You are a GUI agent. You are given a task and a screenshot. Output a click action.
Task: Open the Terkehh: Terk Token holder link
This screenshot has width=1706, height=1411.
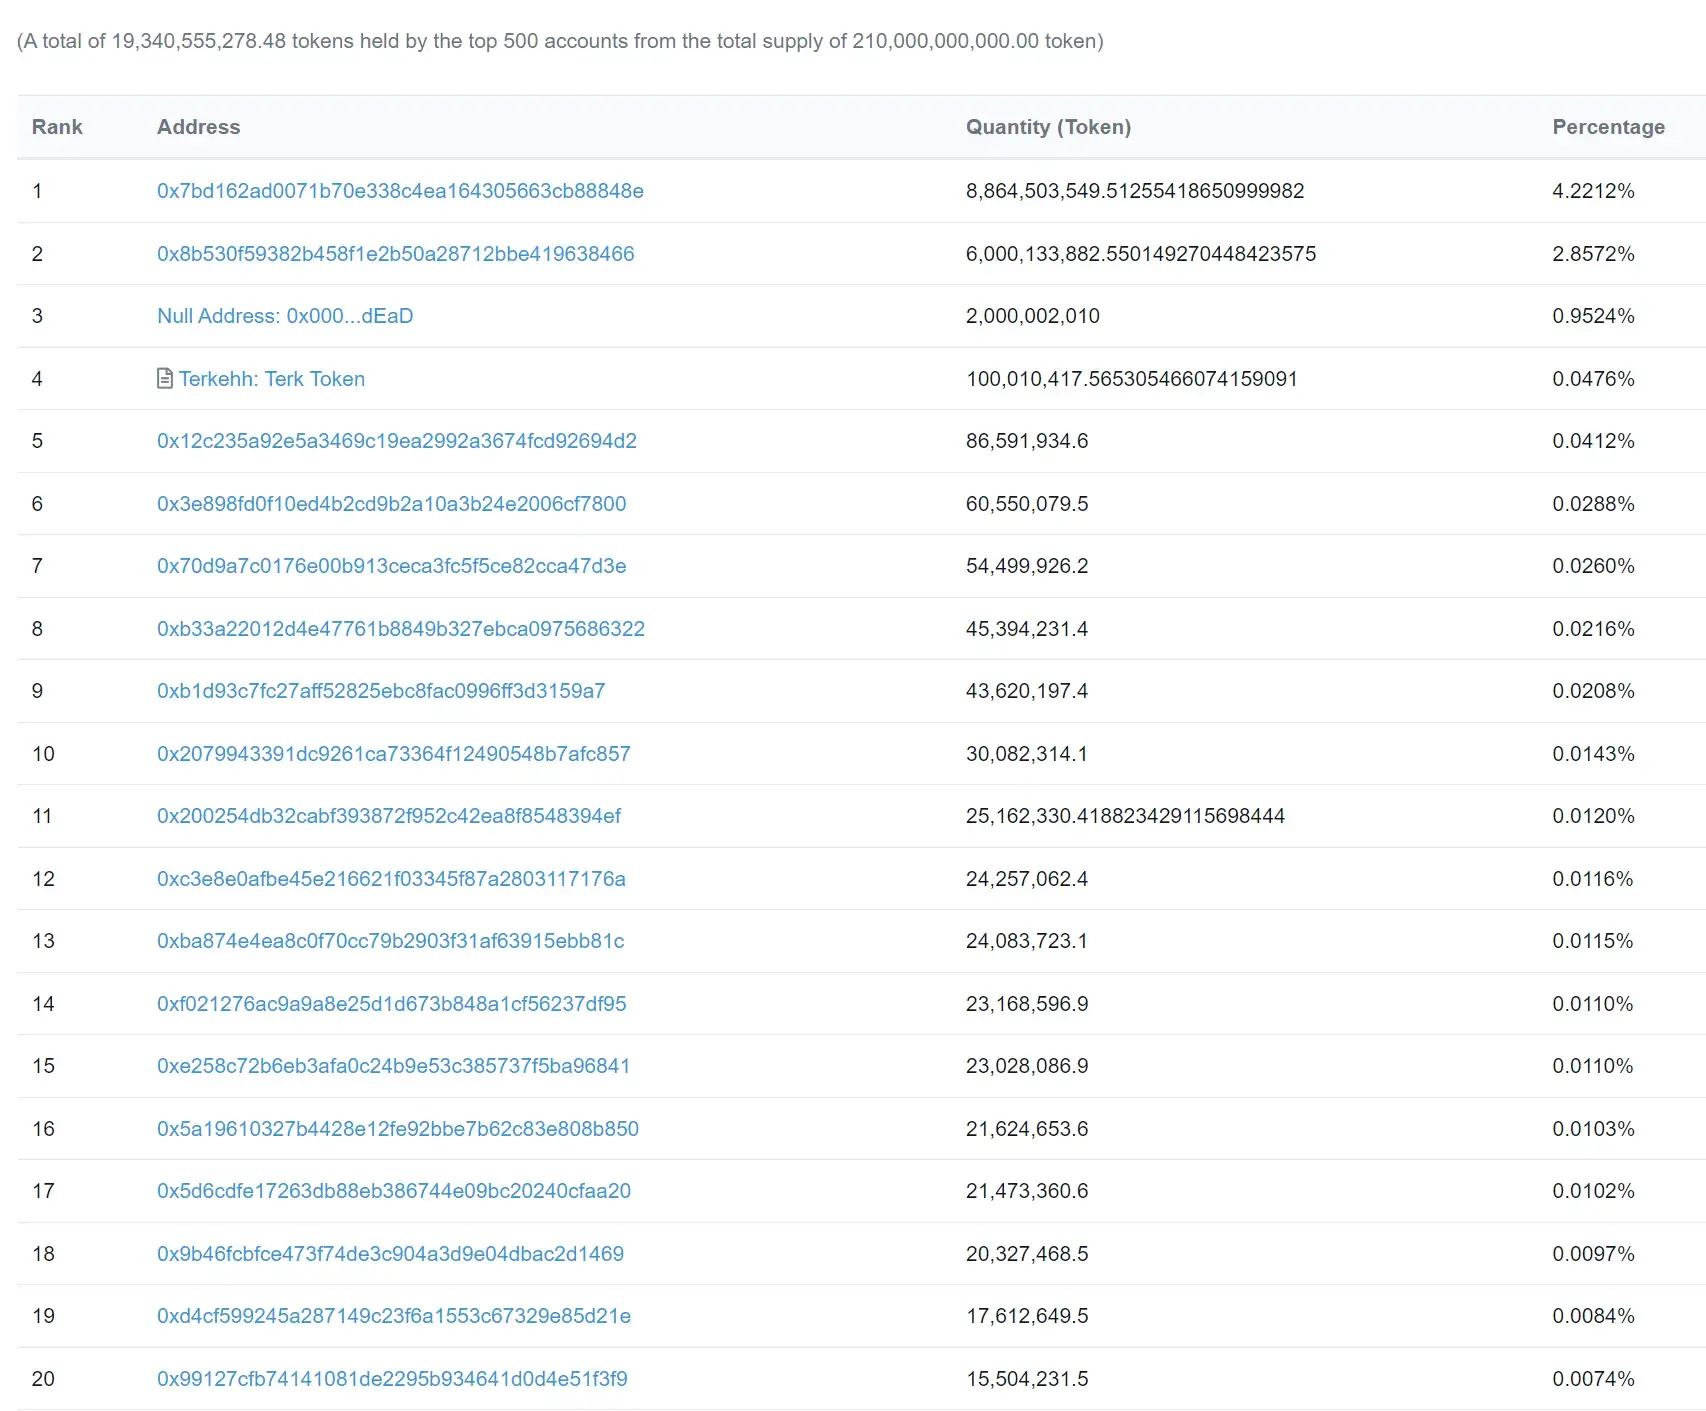pyautogui.click(x=272, y=379)
